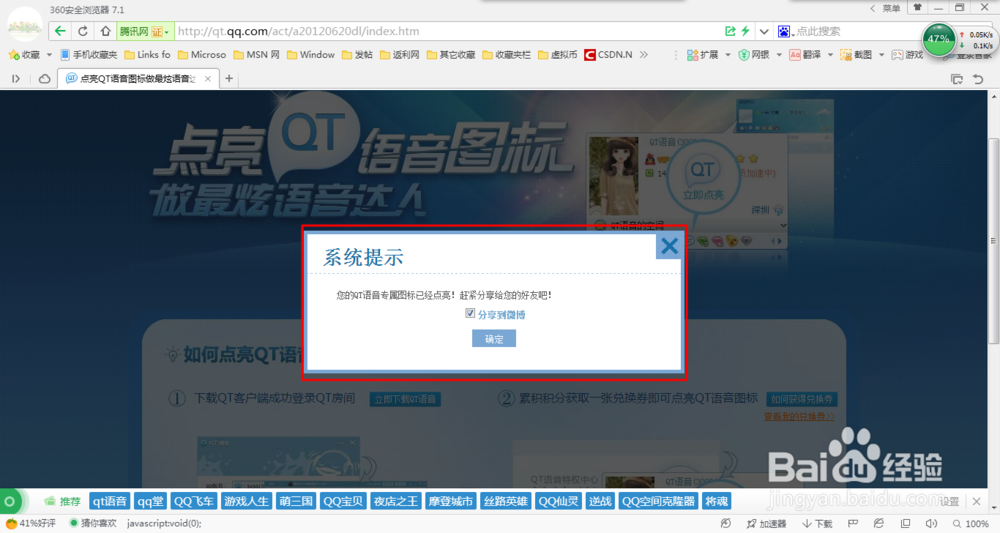Expand the certificate badge dropdown arrow
1000x533 pixels.
point(167,32)
